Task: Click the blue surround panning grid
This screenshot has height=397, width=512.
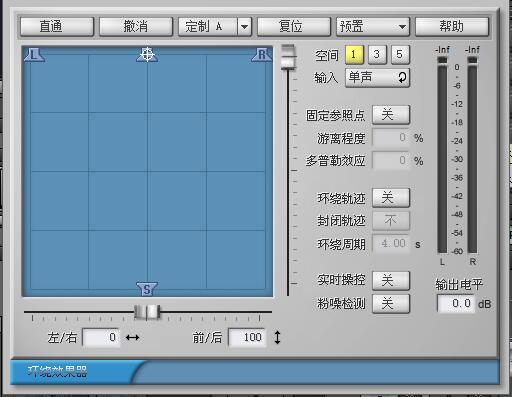Action: pyautogui.click(x=147, y=172)
